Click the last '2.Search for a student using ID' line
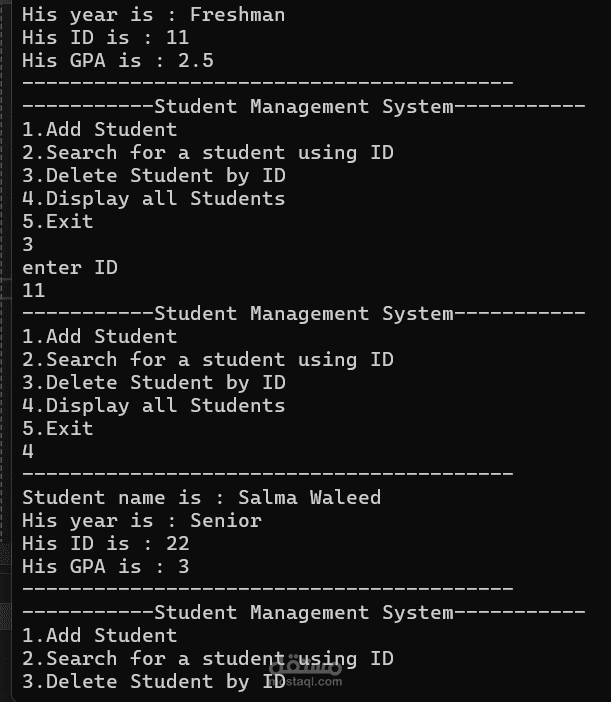The width and height of the screenshot is (611, 702). pyautogui.click(x=208, y=659)
